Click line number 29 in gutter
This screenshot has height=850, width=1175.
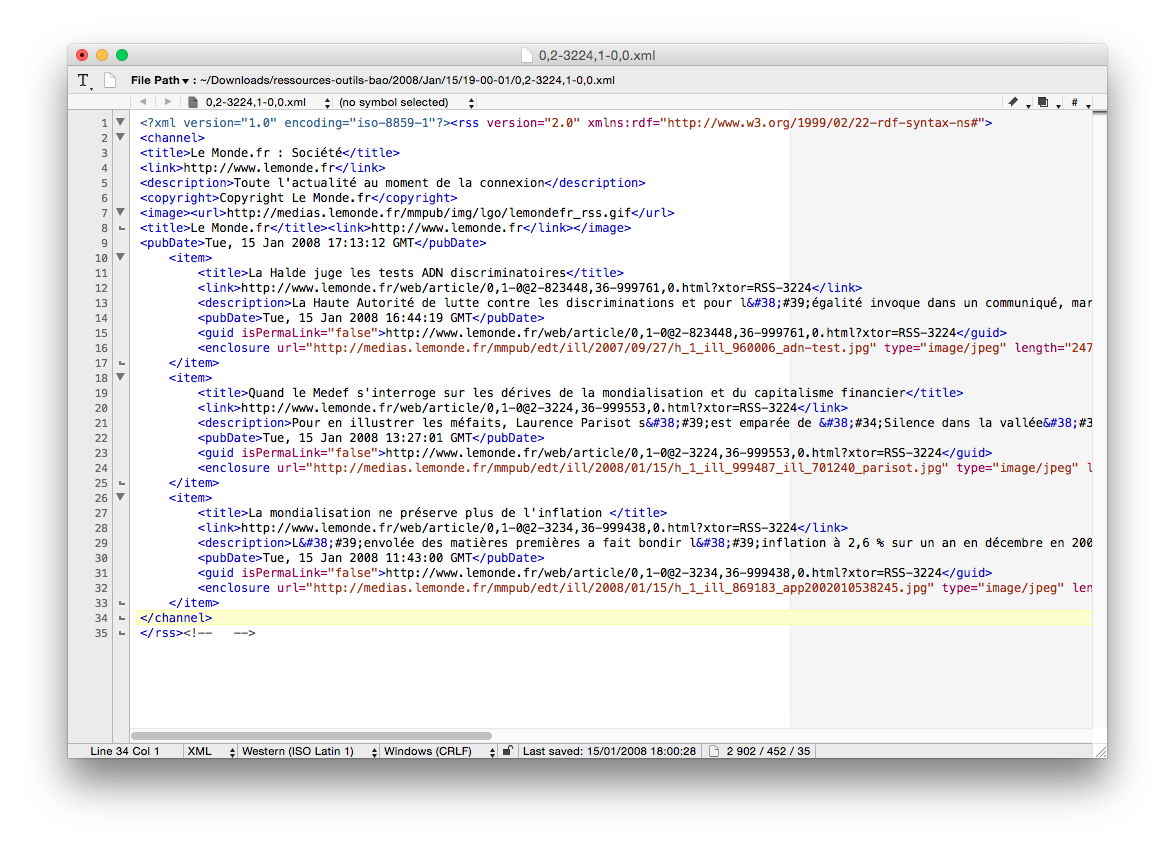101,543
